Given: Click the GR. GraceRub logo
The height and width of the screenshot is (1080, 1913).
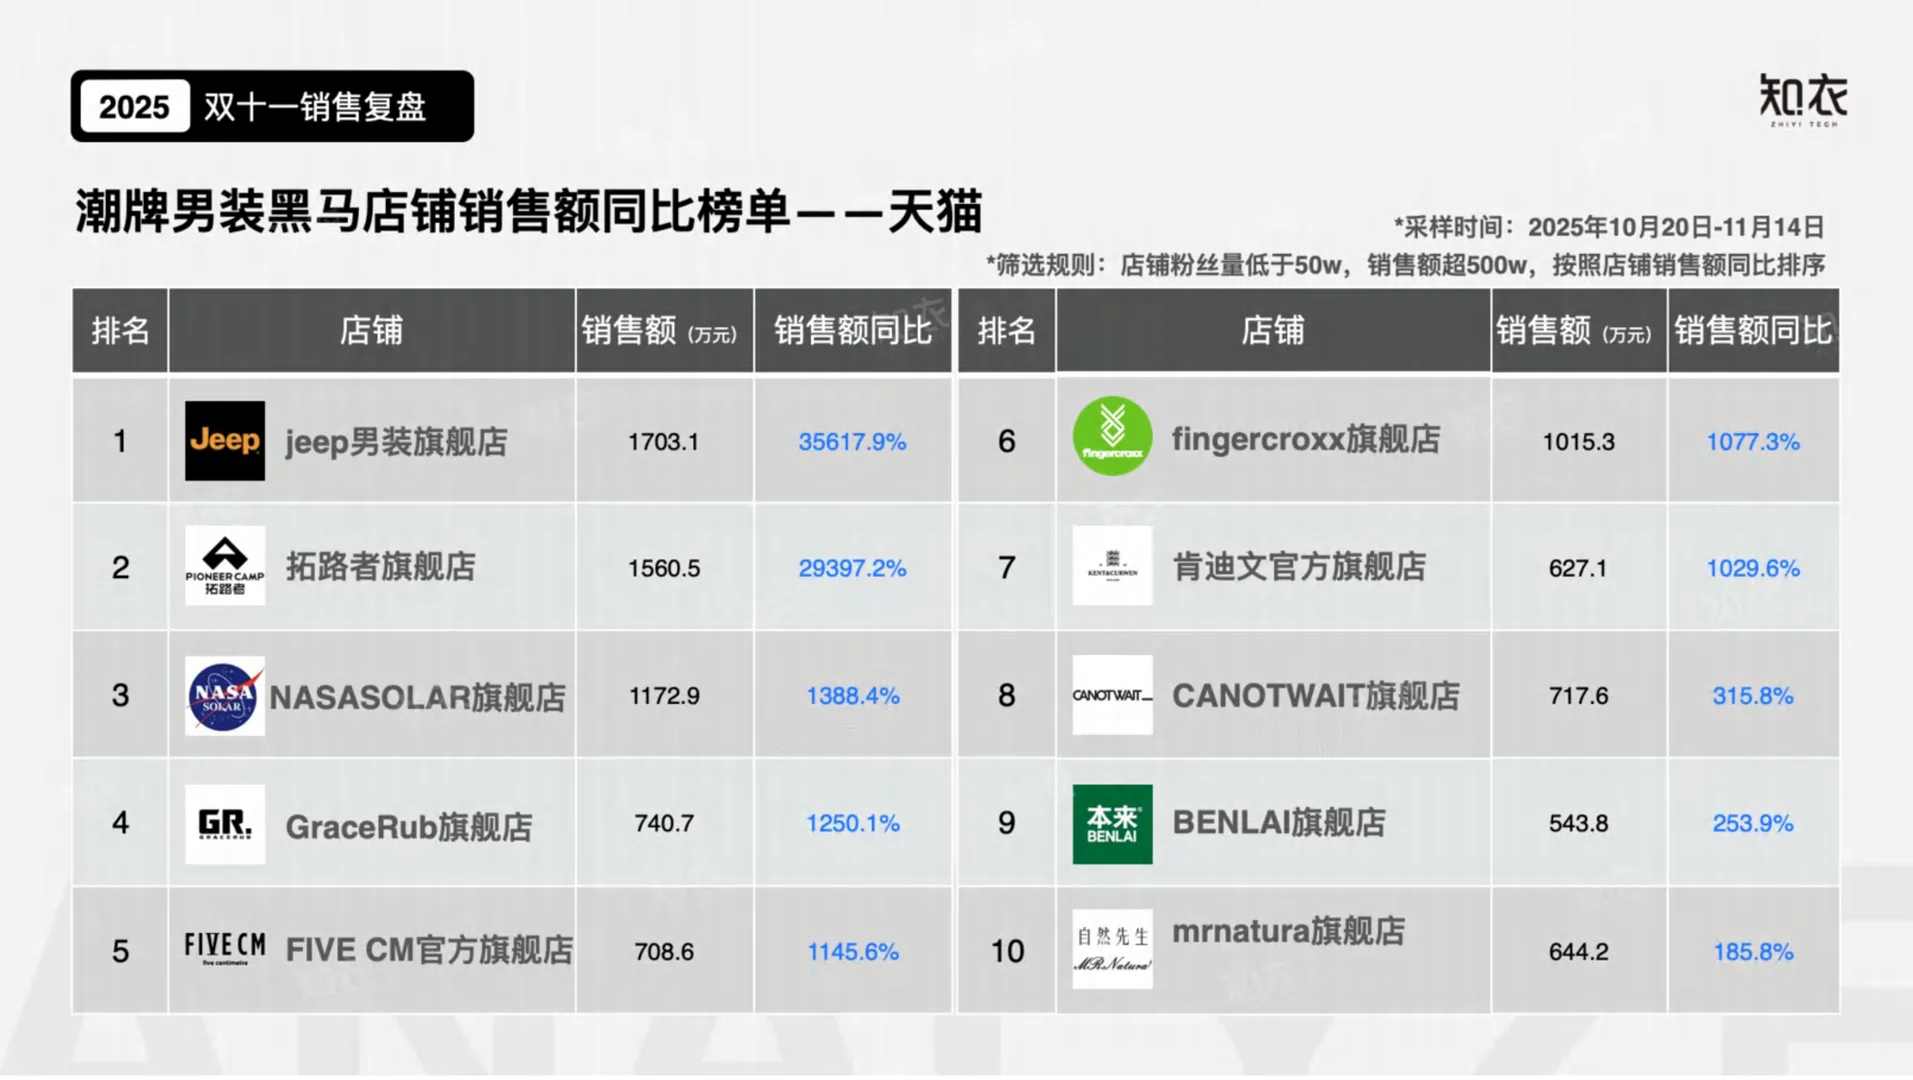Looking at the screenshot, I should point(225,824).
